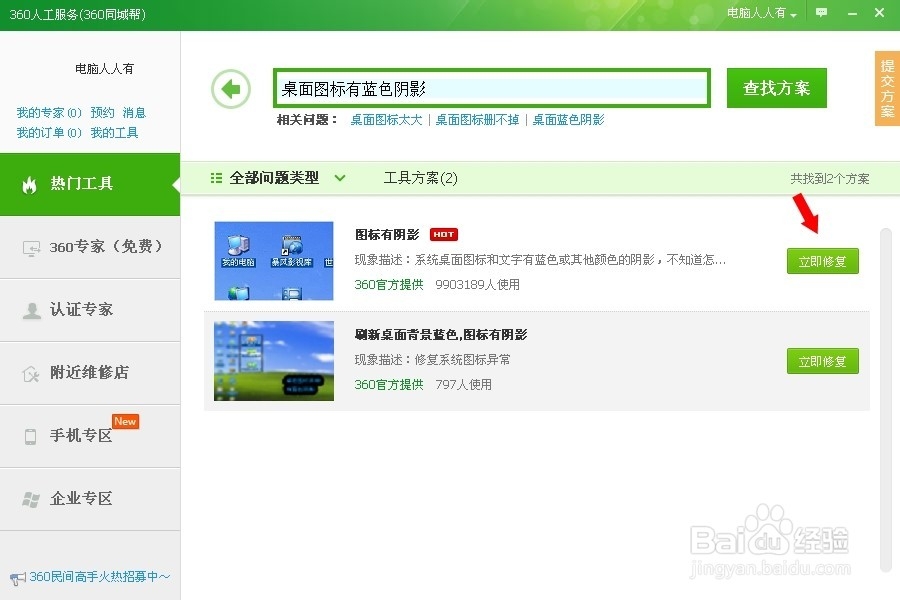Click the person icon beside 认证专家
This screenshot has width=900, height=600.
31,311
